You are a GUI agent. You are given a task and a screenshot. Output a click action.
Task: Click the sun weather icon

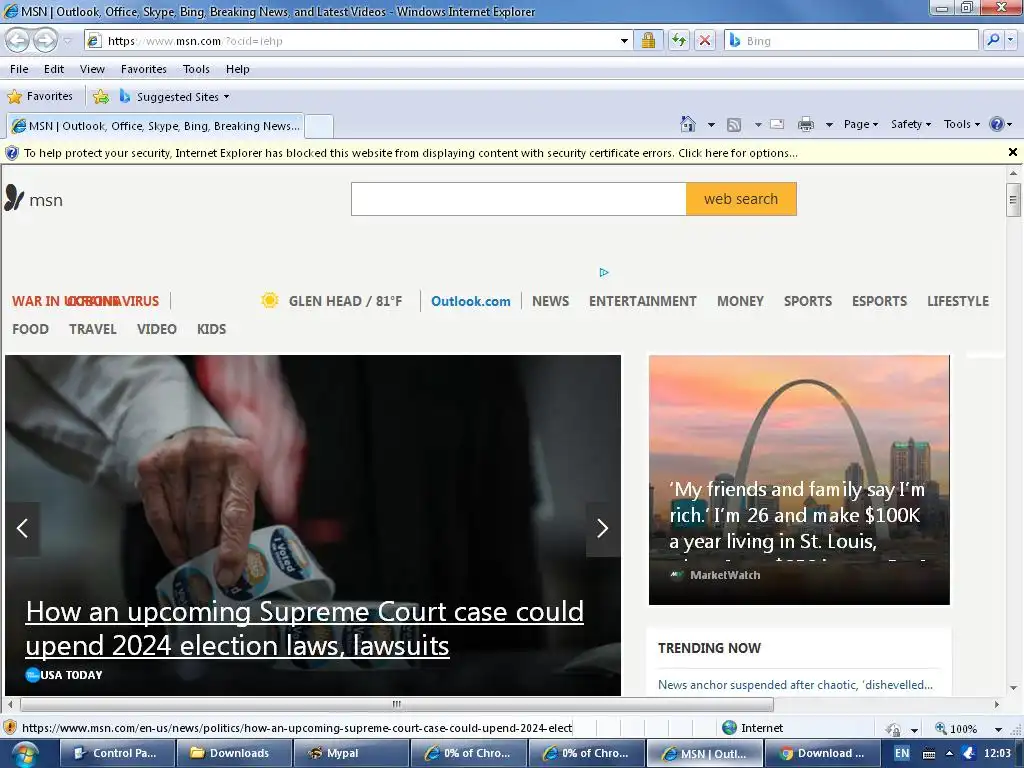coord(269,300)
